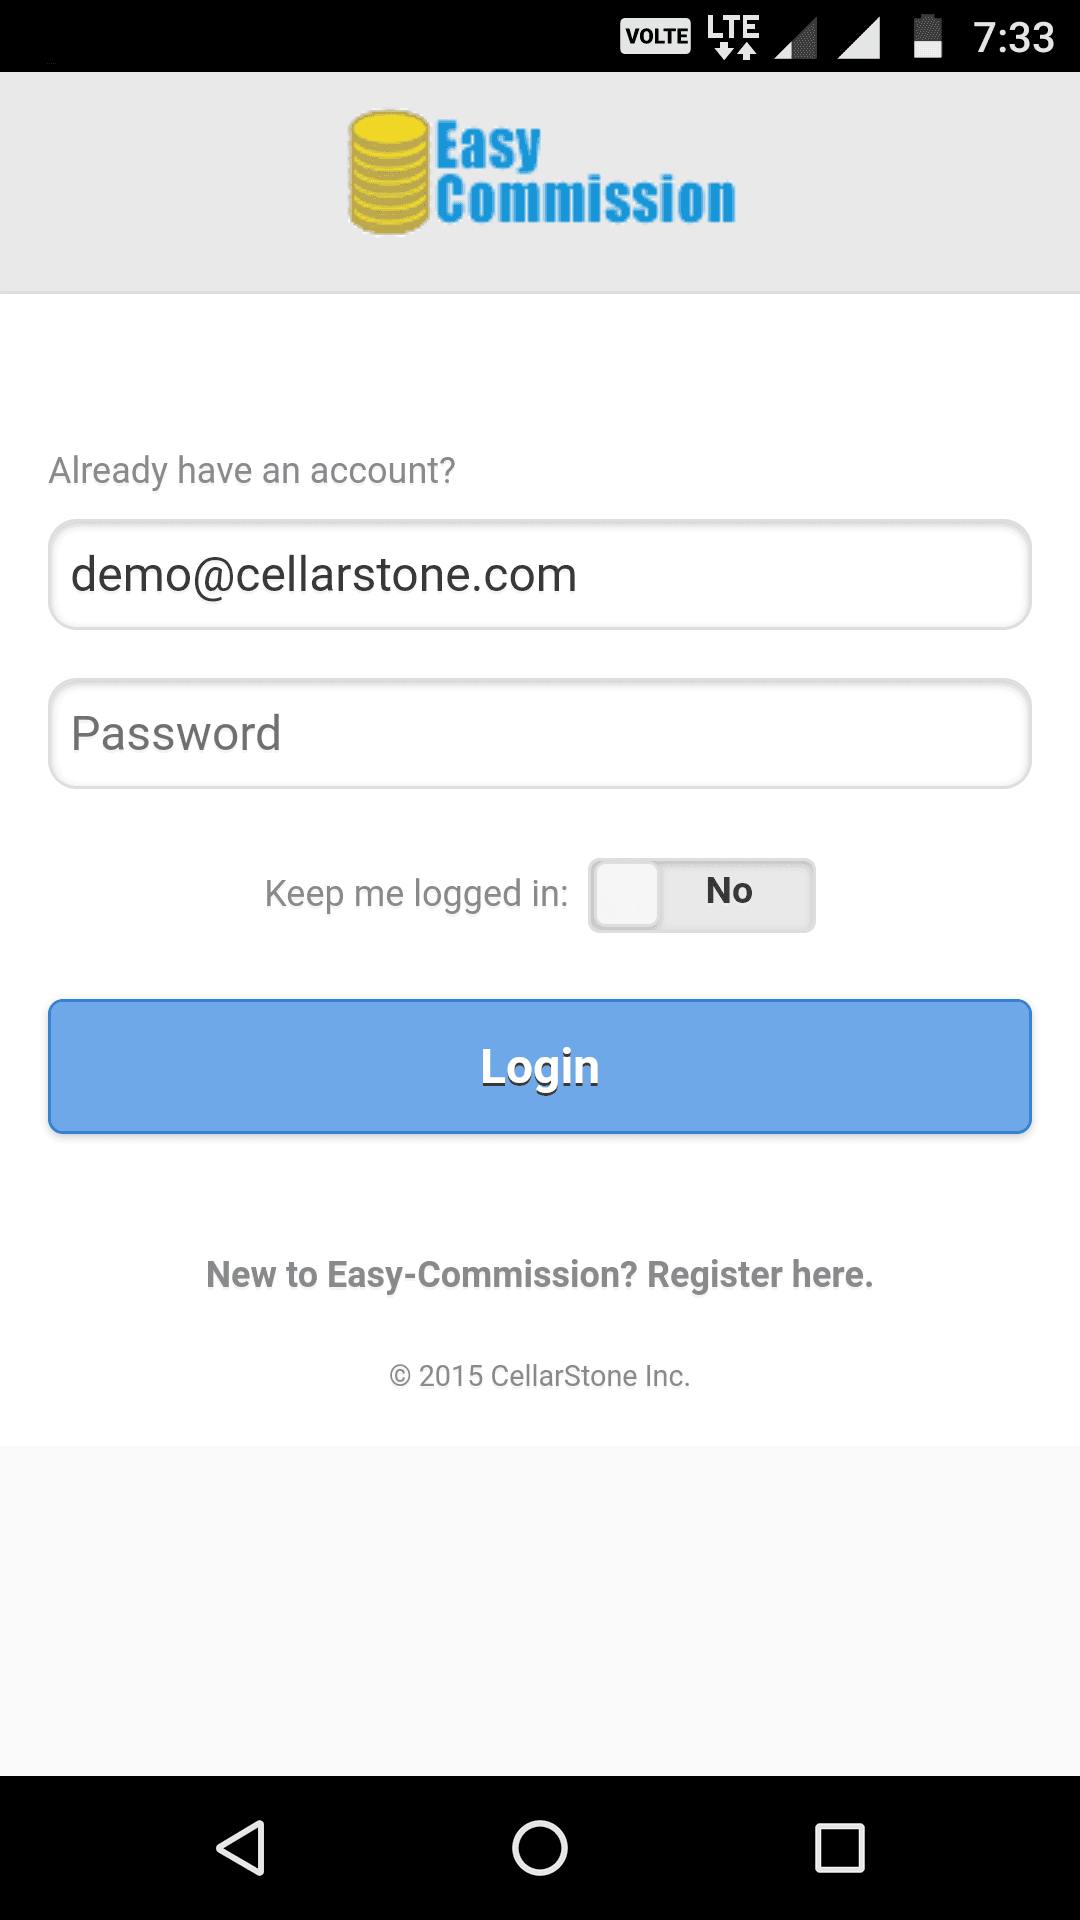Tap the VoLTE status bar icon
The height and width of the screenshot is (1920, 1080).
[x=655, y=37]
